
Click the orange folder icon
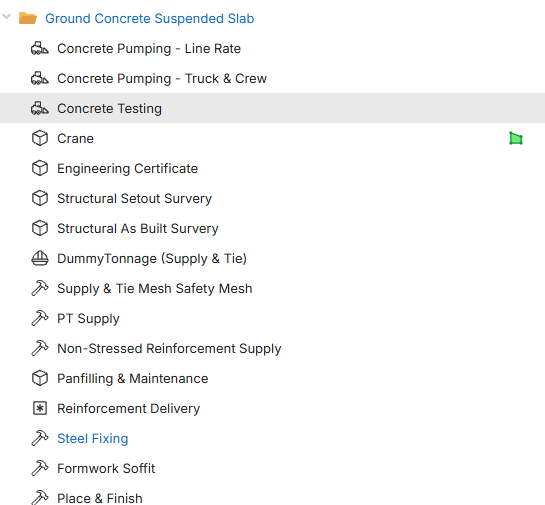(x=28, y=18)
